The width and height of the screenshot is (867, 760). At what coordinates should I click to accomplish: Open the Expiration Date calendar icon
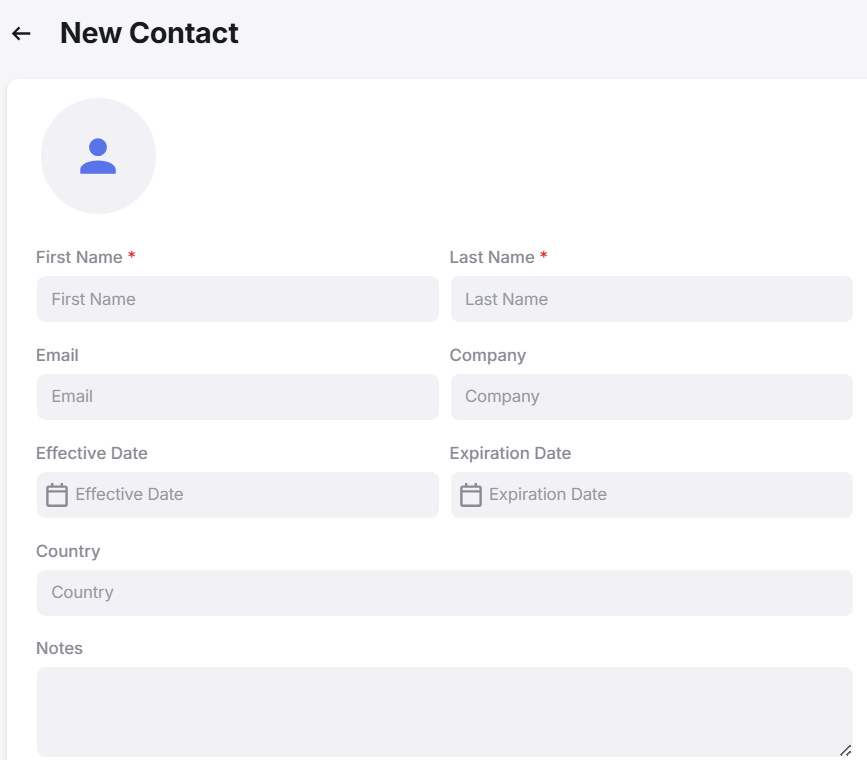pyautogui.click(x=471, y=494)
